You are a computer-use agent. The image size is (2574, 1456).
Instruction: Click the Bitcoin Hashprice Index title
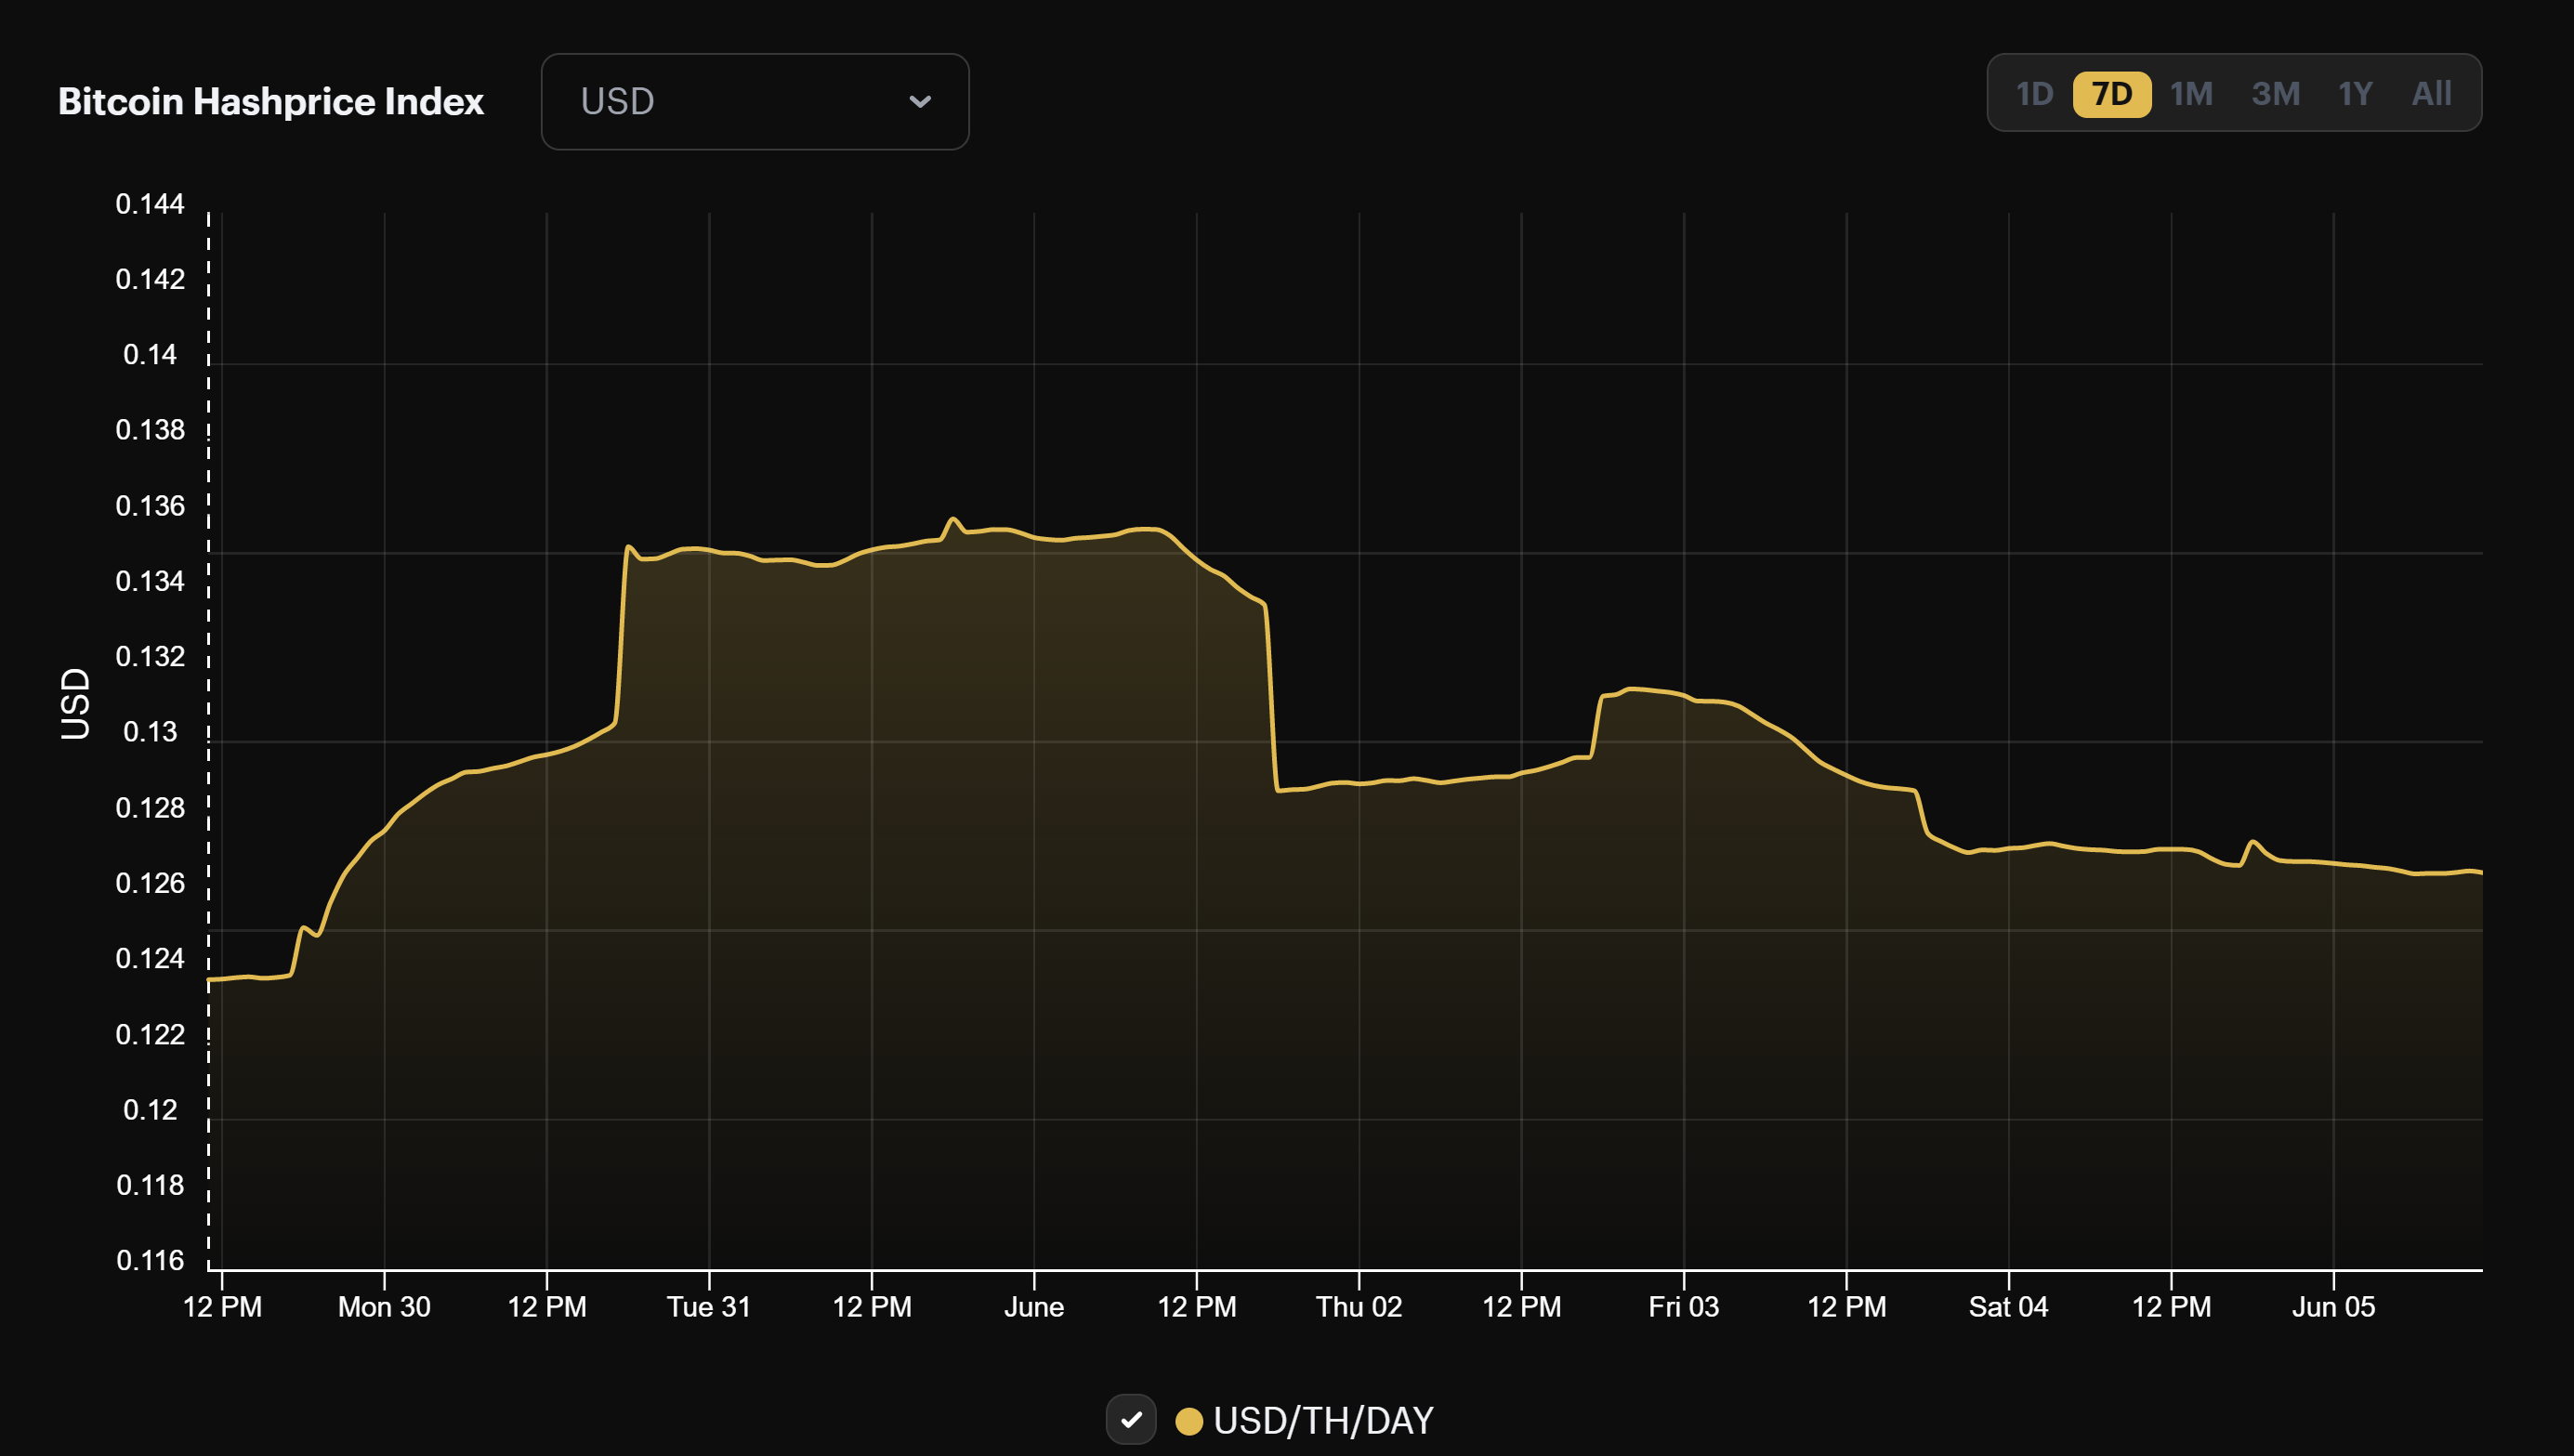pyautogui.click(x=271, y=102)
